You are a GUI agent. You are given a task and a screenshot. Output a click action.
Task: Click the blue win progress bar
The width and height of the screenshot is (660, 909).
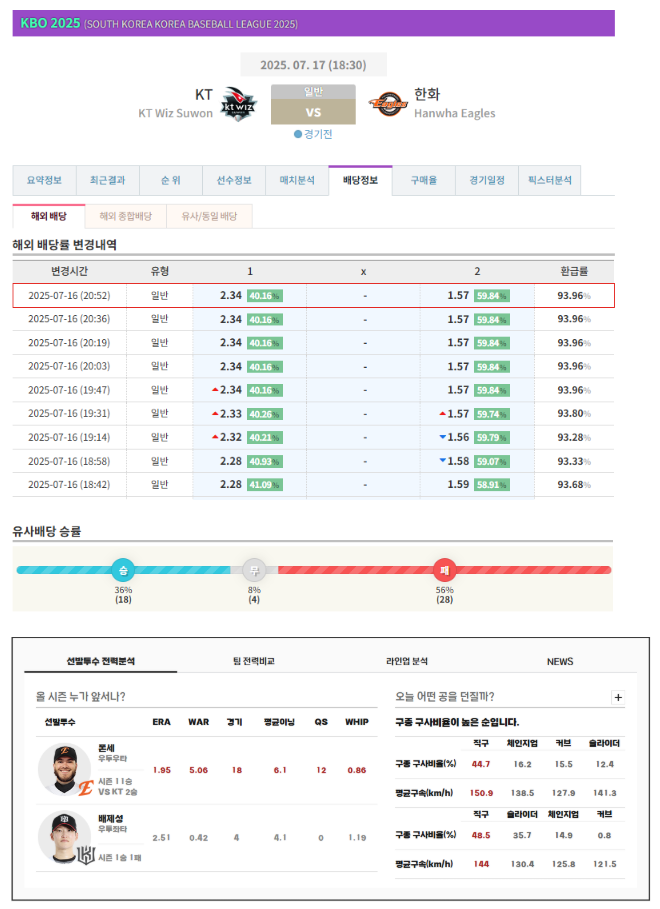pos(123,570)
